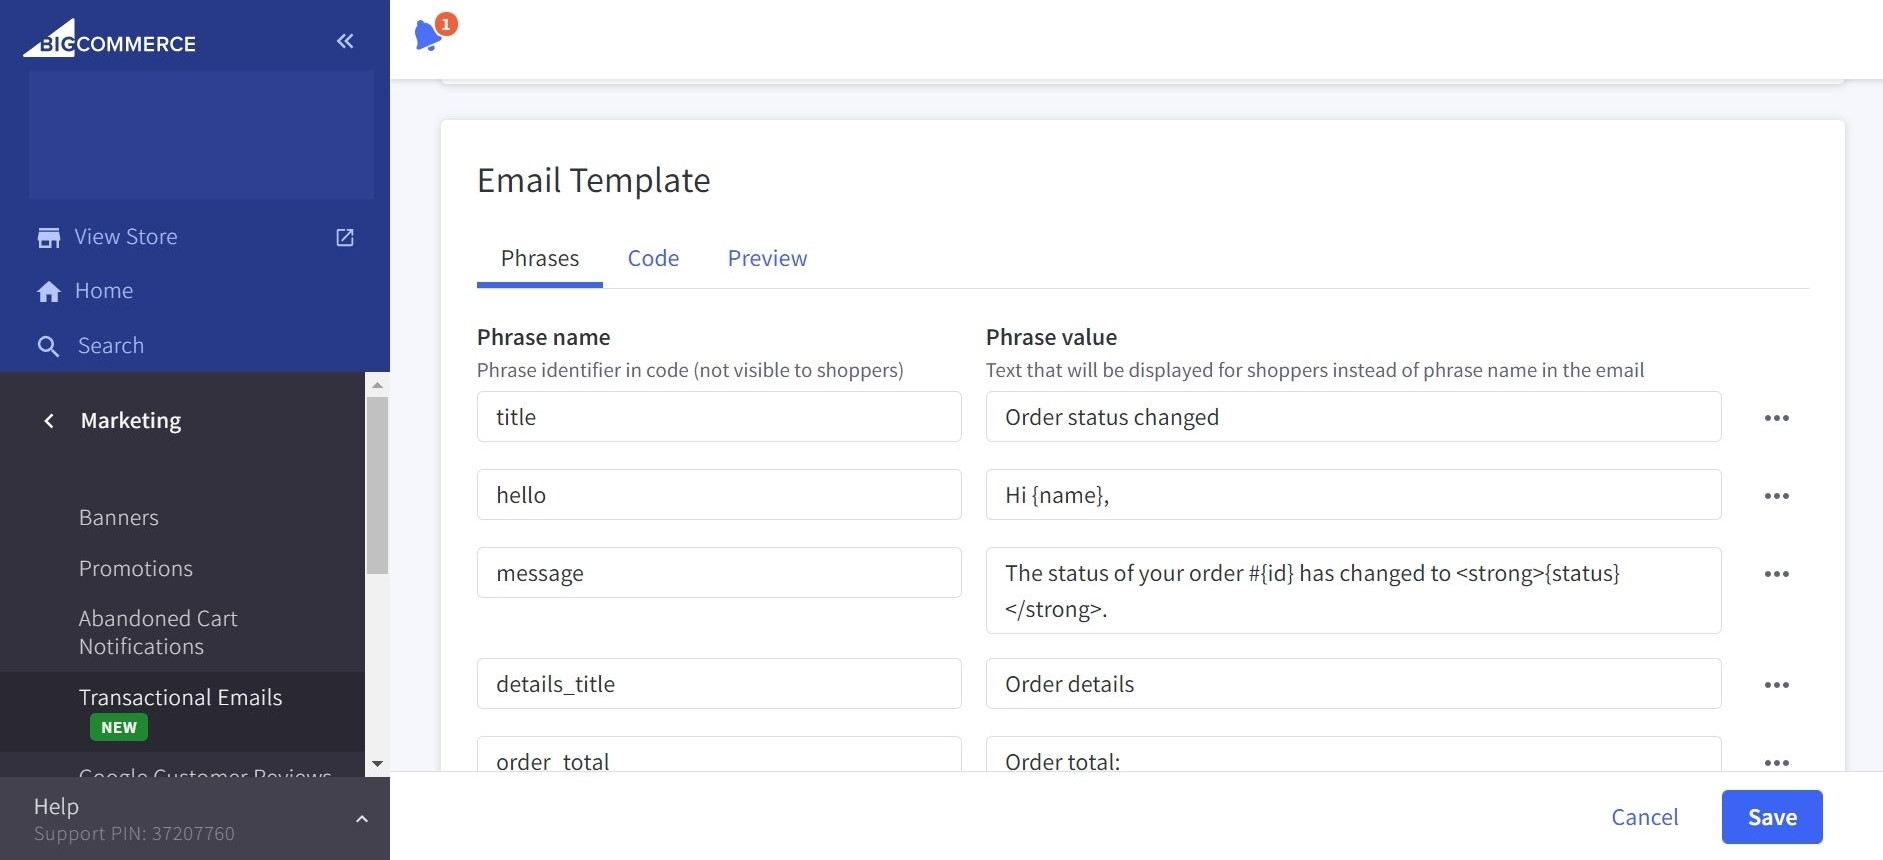Go back from Marketing menu
The image size is (1883, 860).
(x=49, y=421)
